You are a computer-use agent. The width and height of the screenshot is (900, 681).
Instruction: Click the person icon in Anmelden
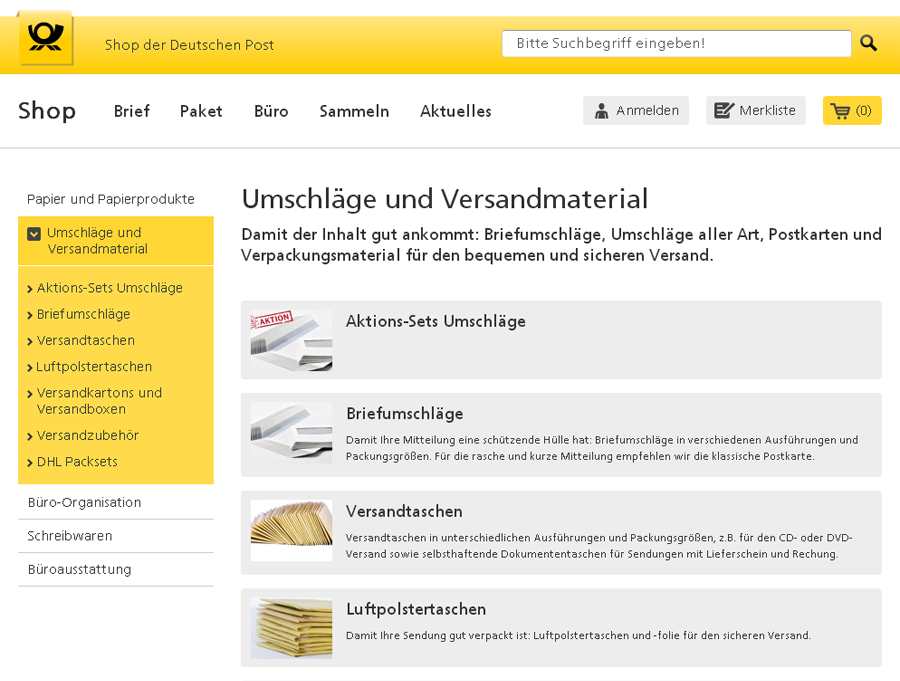(601, 111)
